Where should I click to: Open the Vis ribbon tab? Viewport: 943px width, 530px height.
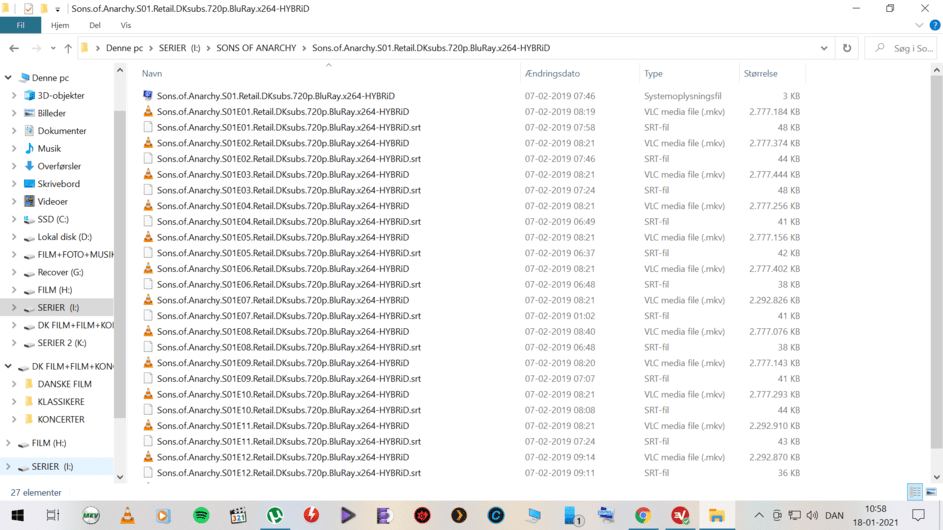coord(125,25)
